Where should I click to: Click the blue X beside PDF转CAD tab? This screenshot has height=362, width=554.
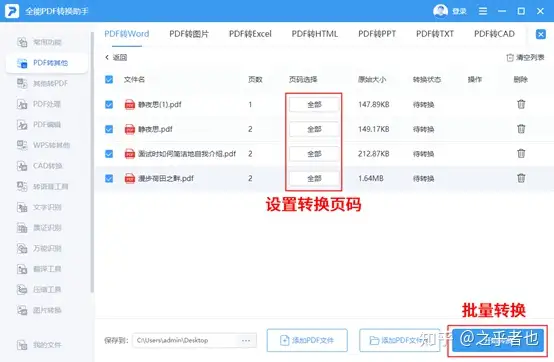click(541, 34)
